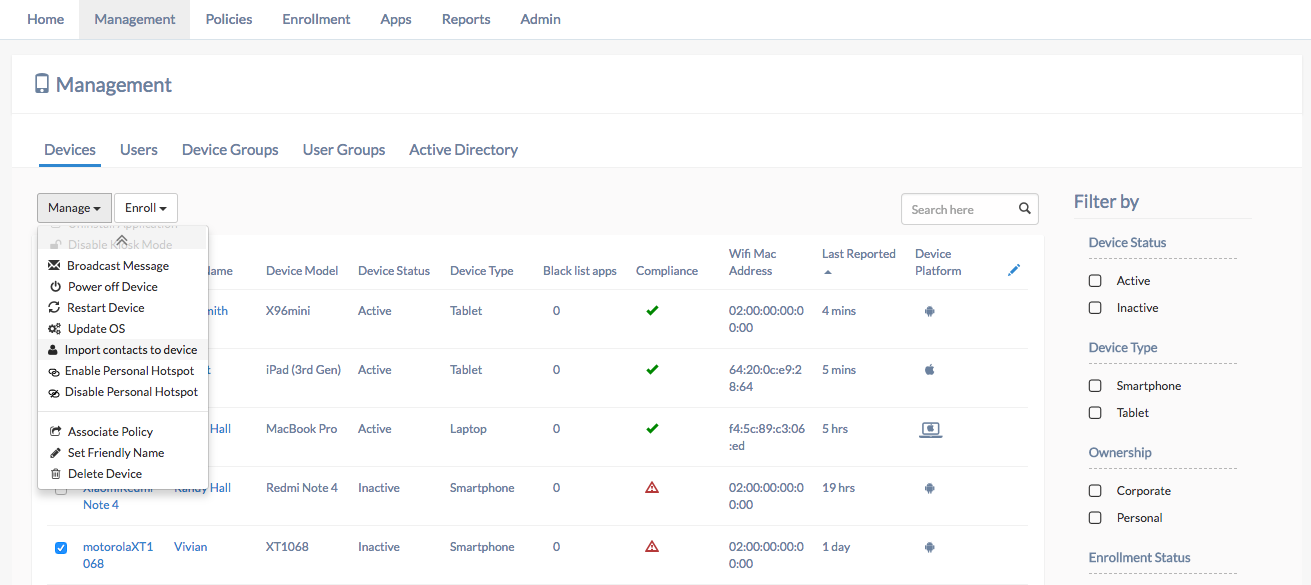
Task: Click into the Search here field
Action: pos(970,209)
